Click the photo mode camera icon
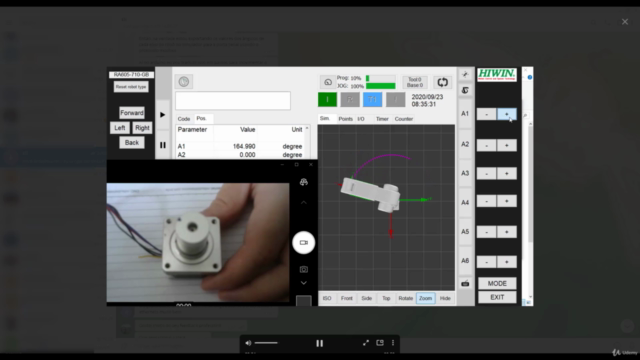640x360 pixels. pos(304,269)
